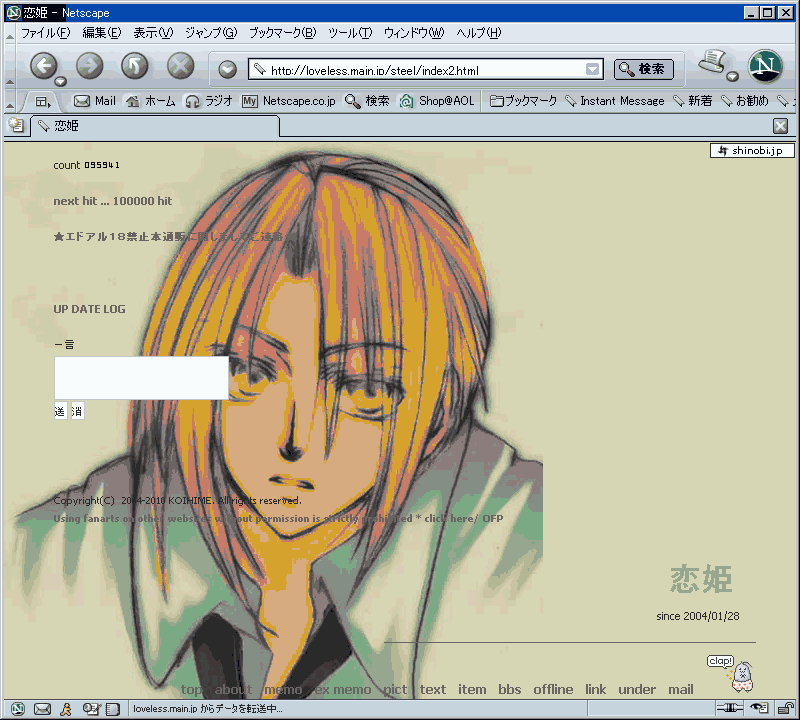Open the ツール(T) menu
Screen dimensions: 800x720
coord(350,33)
